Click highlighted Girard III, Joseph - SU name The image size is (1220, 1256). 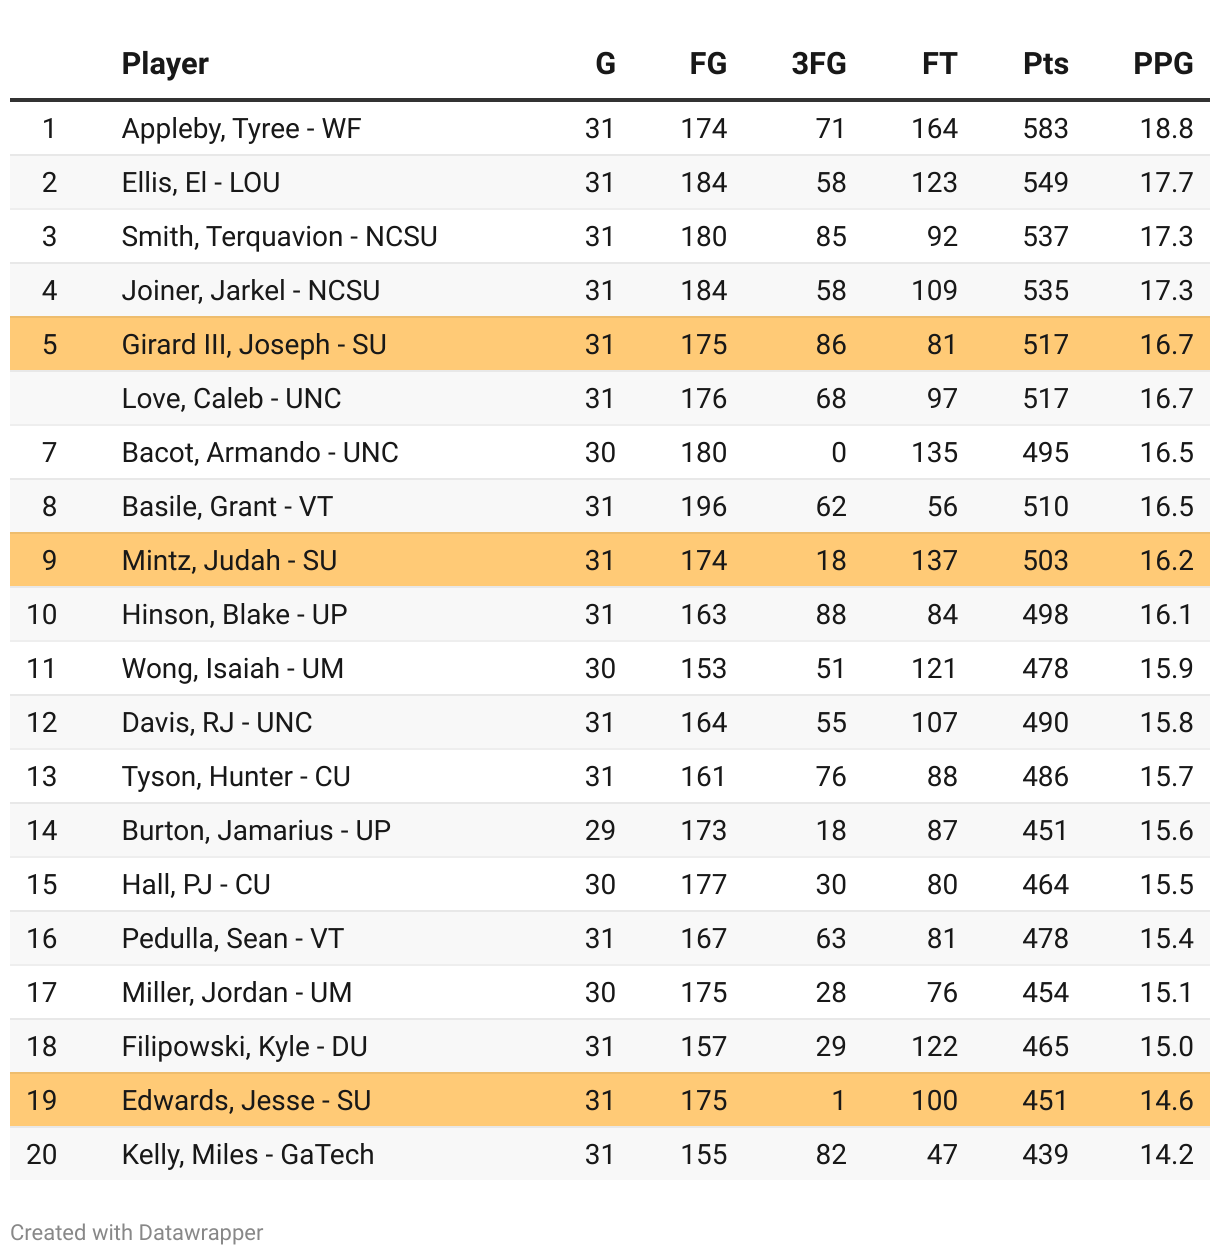[254, 345]
